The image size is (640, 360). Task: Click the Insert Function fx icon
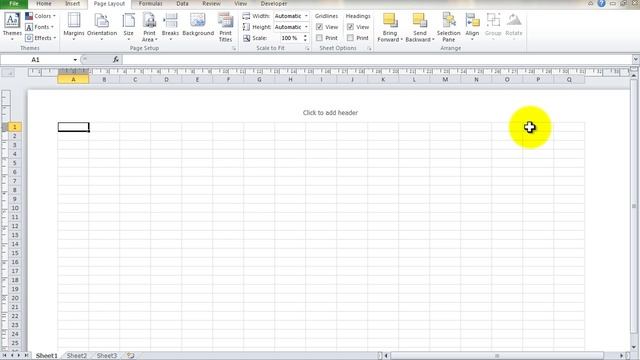[x=116, y=60]
